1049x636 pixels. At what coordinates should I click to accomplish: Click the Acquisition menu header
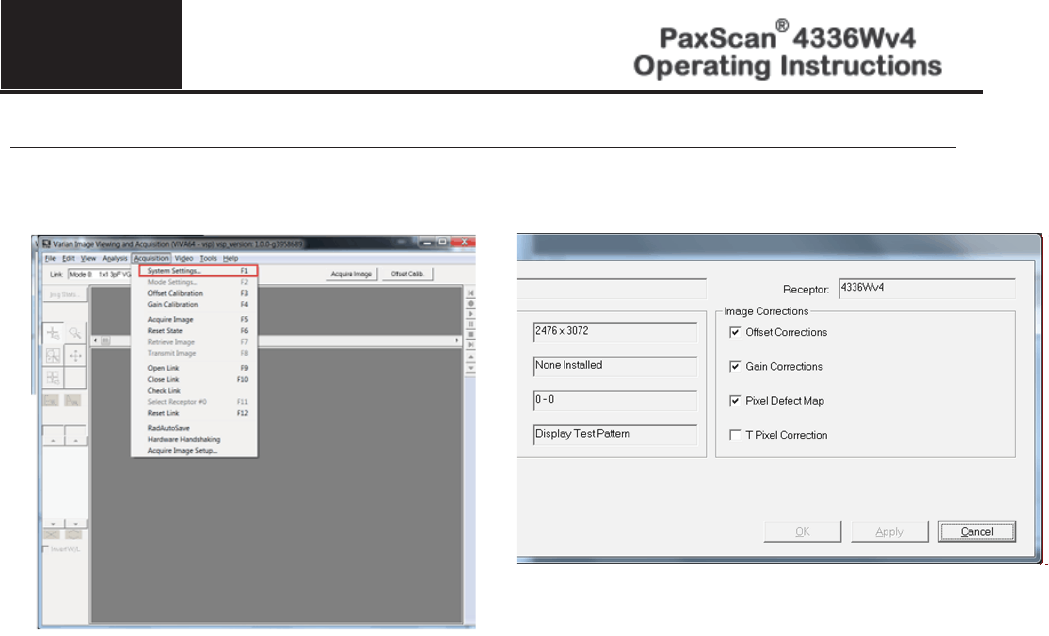[x=151, y=258]
